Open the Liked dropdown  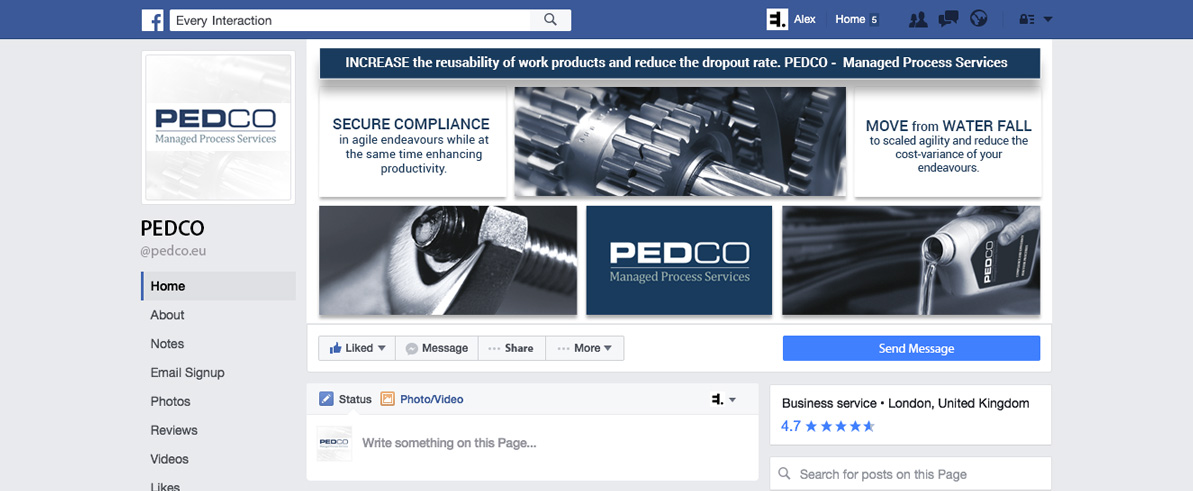[x=358, y=348]
